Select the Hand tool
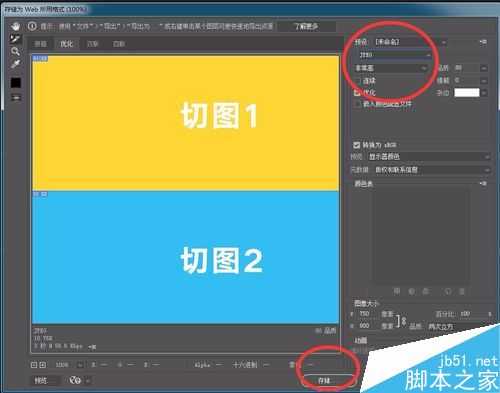 click(x=15, y=26)
